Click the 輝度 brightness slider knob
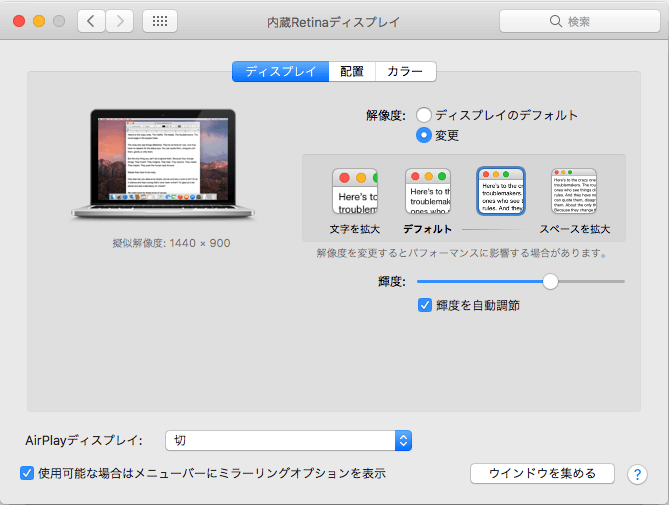669x505 pixels. [550, 282]
